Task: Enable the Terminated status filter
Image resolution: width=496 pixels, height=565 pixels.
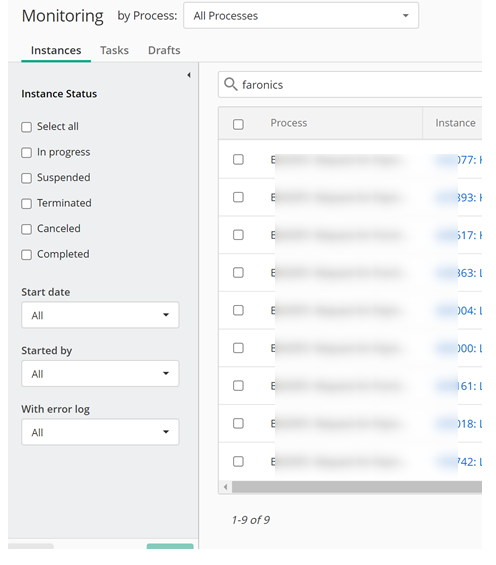Action: click(26, 204)
